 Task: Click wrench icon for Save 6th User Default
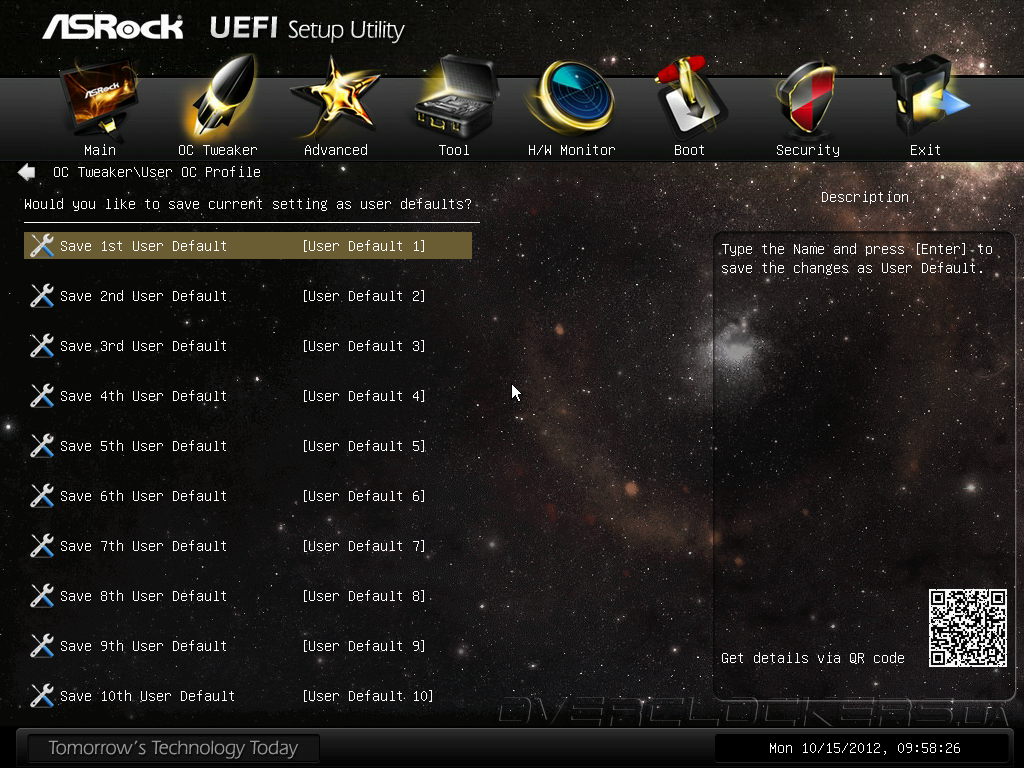click(x=42, y=496)
